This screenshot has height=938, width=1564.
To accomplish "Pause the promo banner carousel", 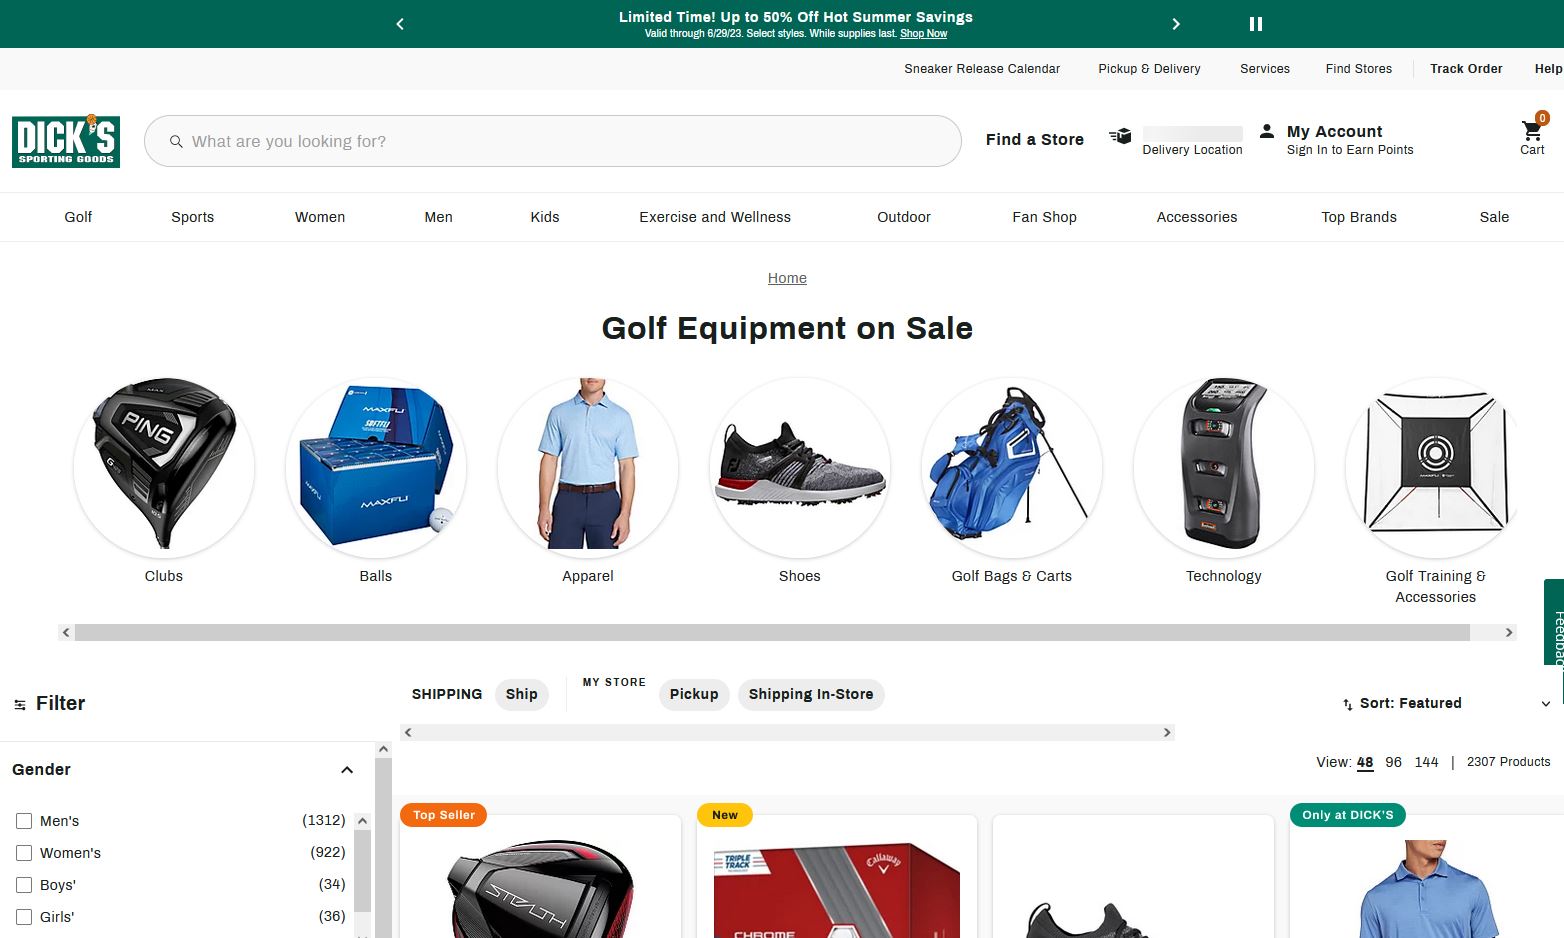I will click(1256, 24).
